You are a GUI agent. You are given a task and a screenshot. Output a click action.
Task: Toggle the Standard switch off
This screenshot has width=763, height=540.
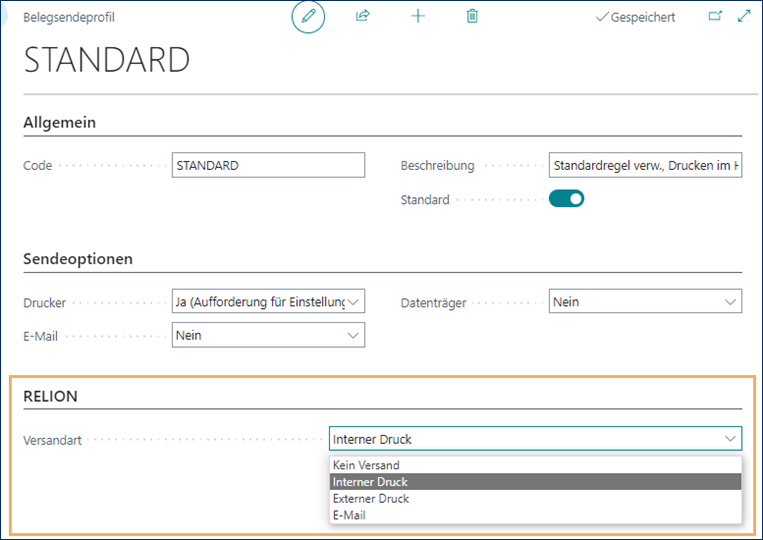coord(566,199)
